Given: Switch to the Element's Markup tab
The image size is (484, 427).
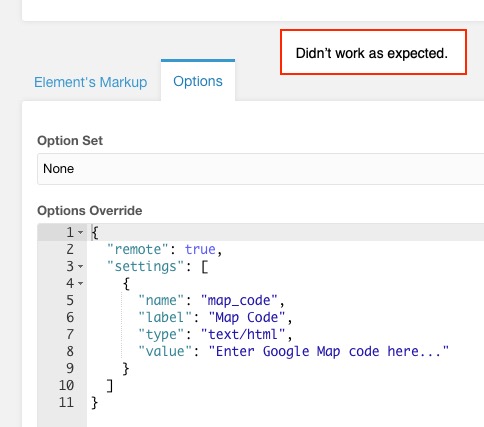Looking at the screenshot, I should [90, 82].
